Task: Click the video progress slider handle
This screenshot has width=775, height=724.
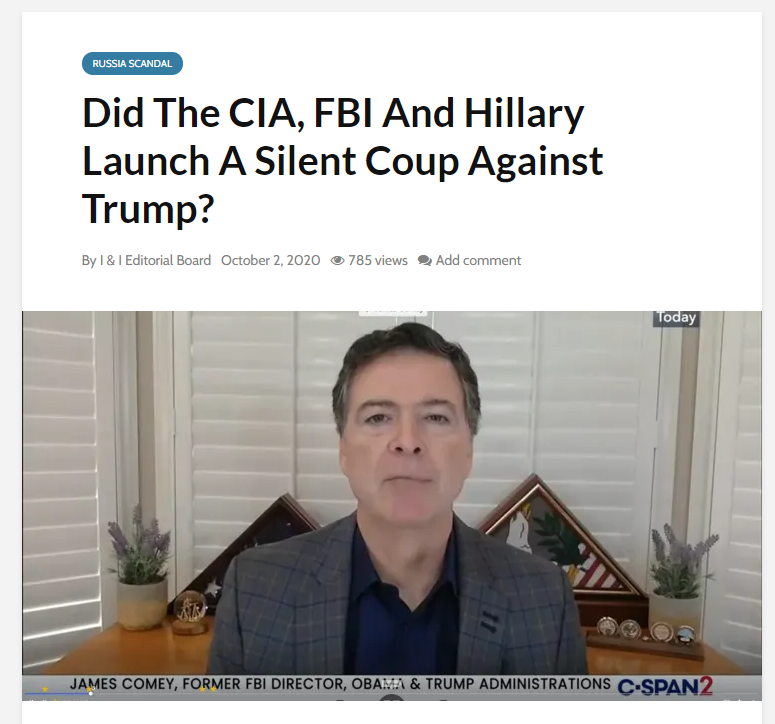Action: [90, 693]
